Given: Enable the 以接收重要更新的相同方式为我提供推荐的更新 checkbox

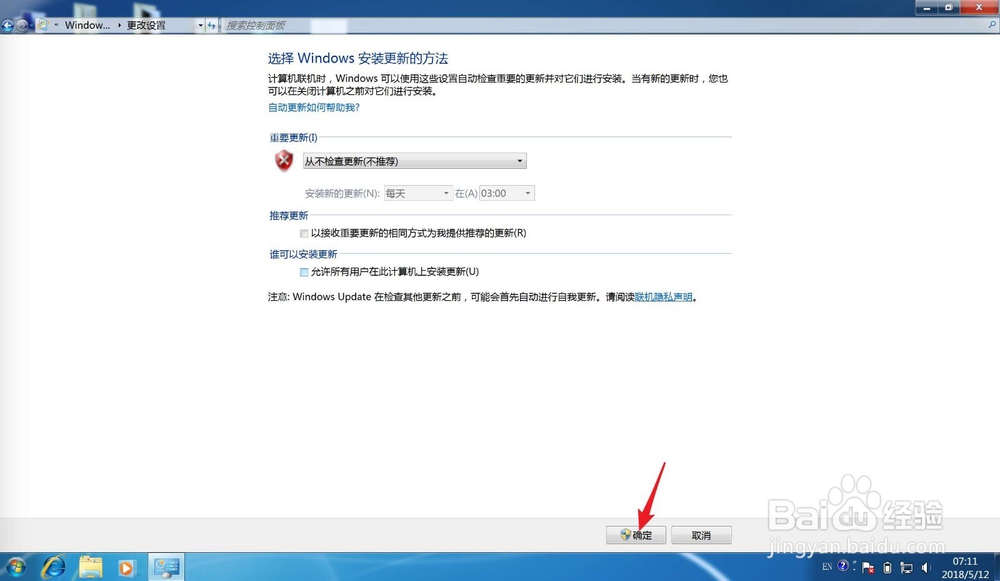Looking at the screenshot, I should pyautogui.click(x=303, y=233).
